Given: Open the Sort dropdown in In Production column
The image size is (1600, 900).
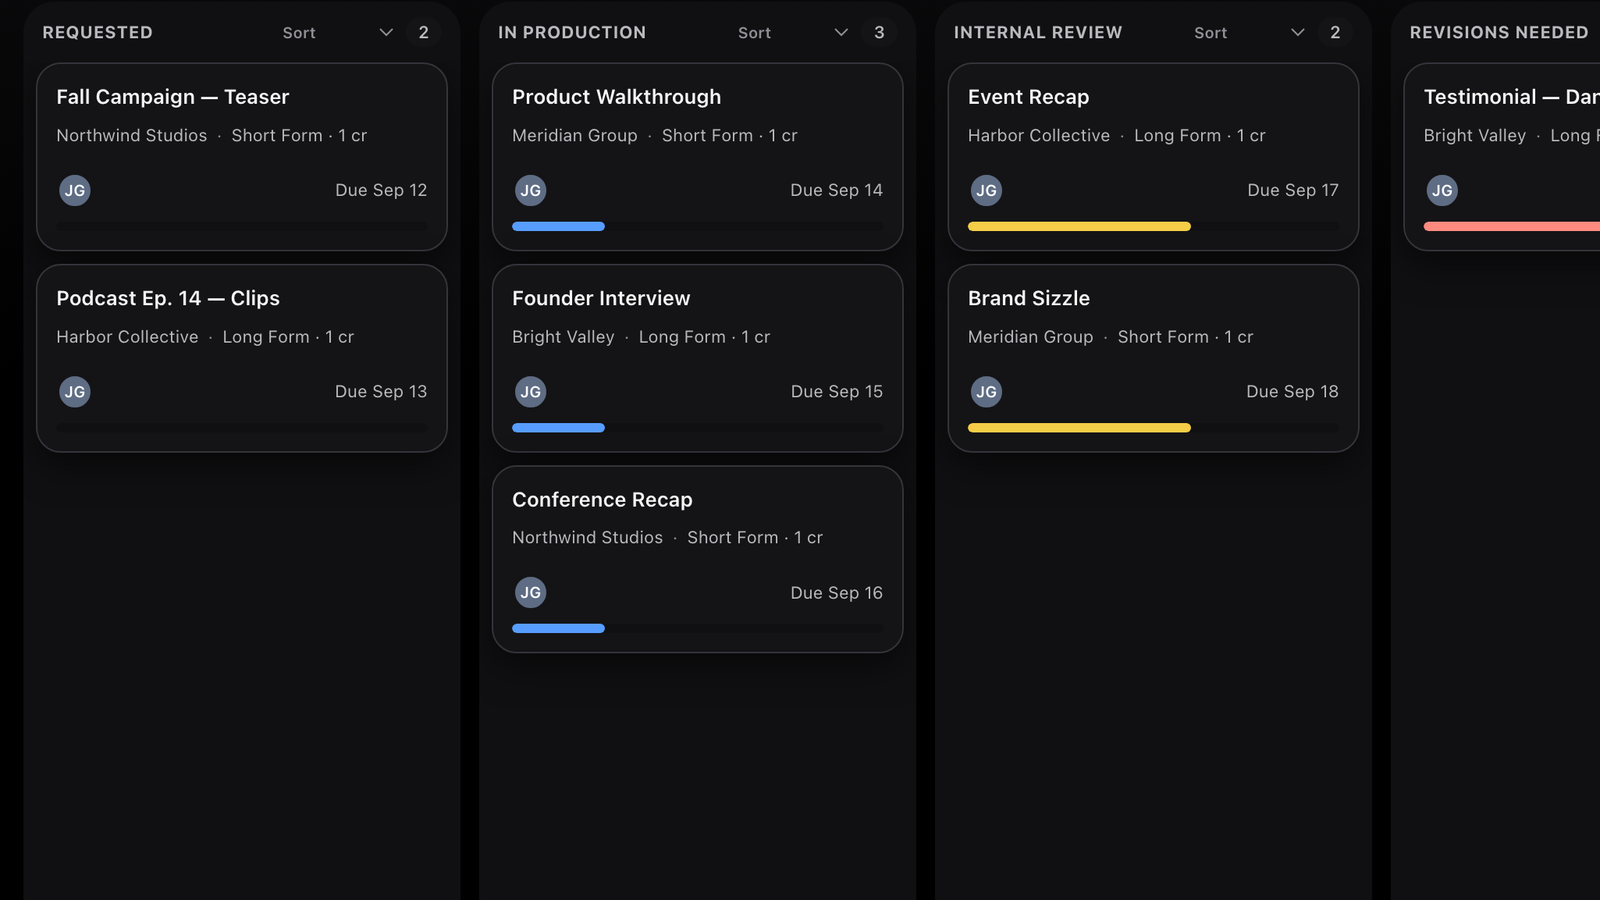Looking at the screenshot, I should 793,33.
